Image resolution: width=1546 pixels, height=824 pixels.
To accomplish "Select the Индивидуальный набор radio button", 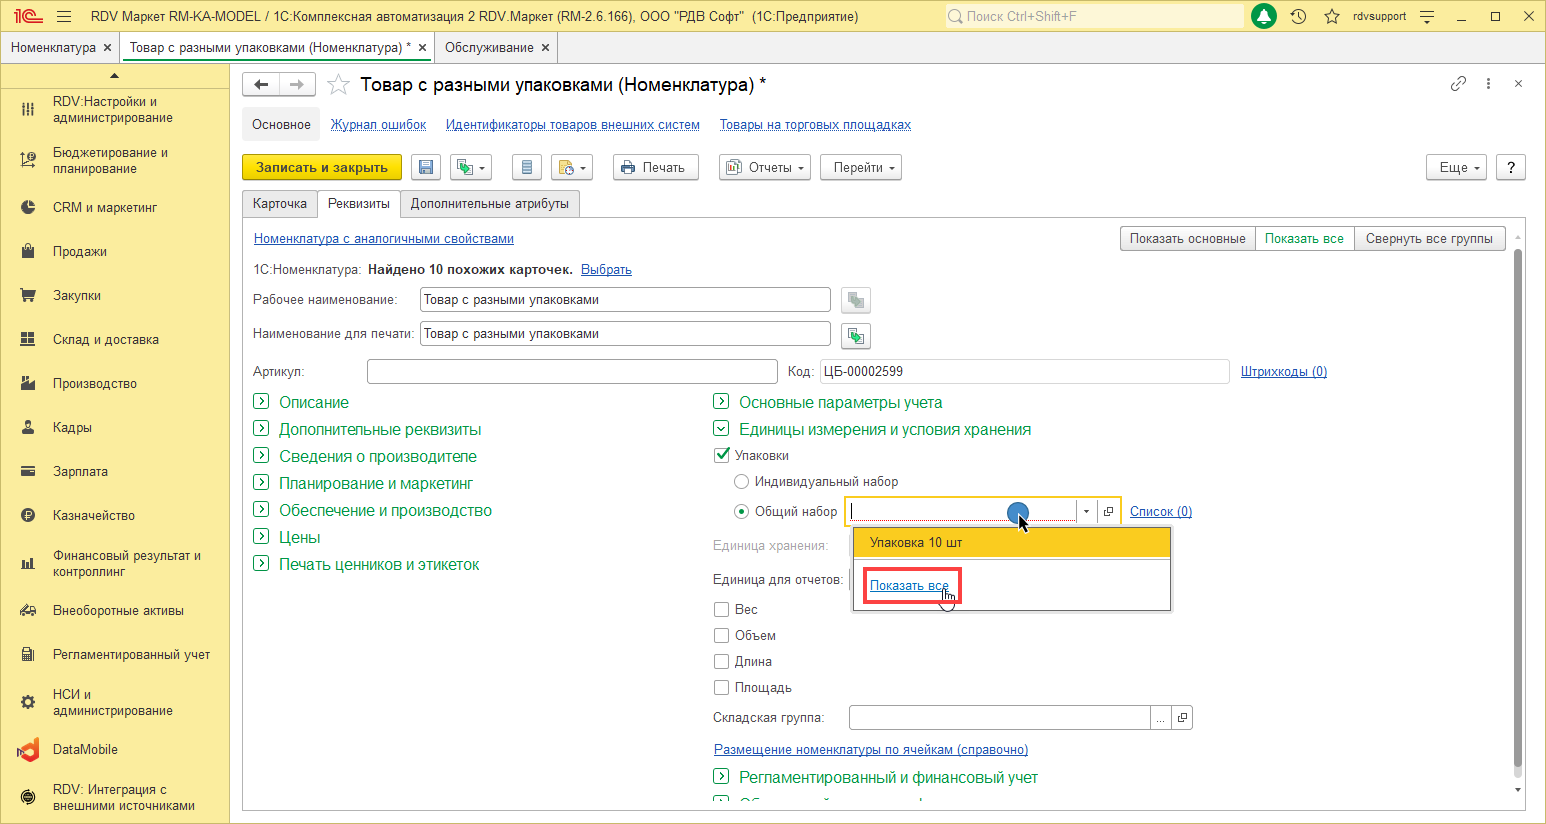I will (741, 482).
